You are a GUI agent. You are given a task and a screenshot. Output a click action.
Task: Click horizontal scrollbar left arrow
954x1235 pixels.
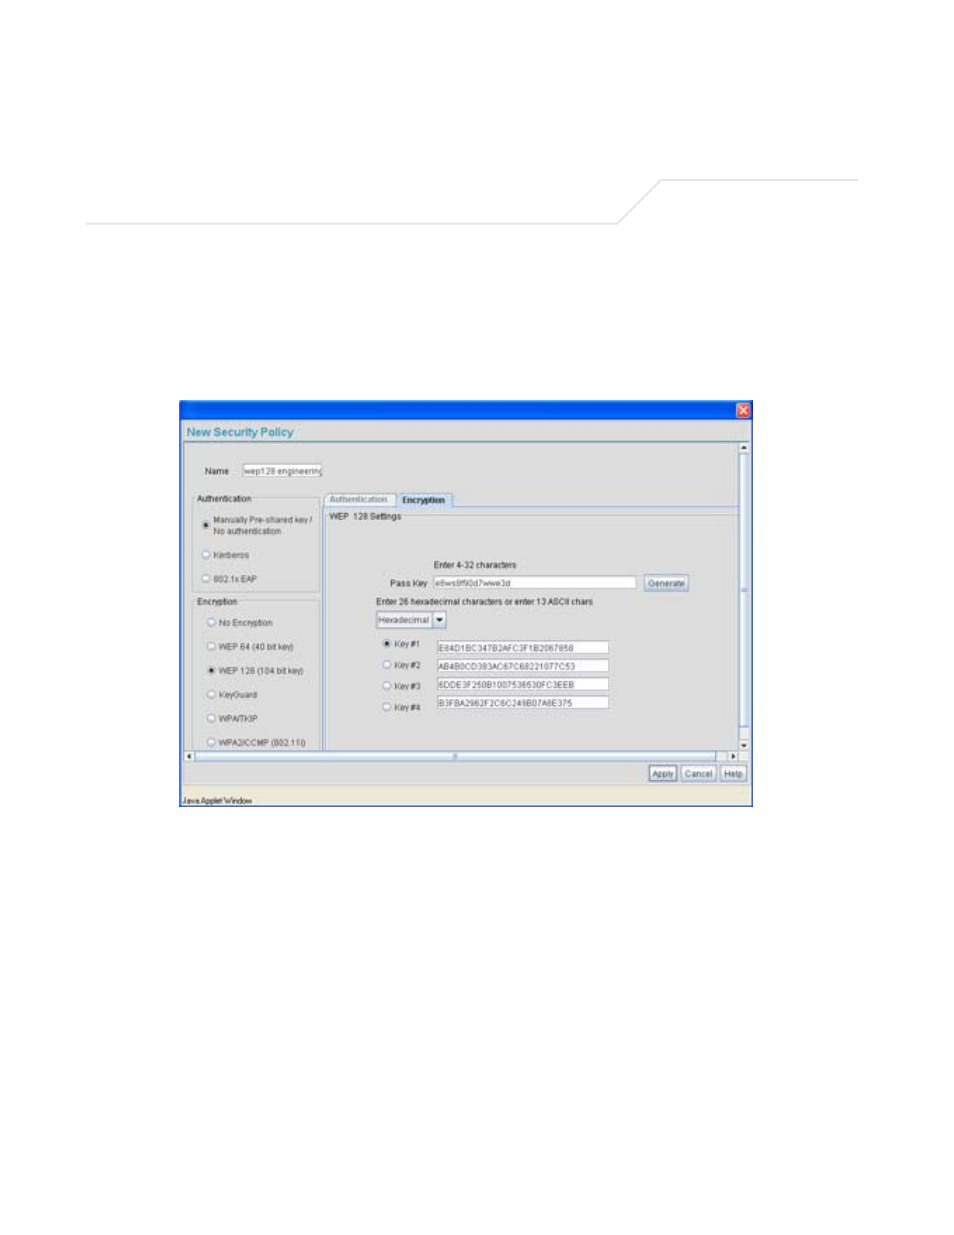click(189, 756)
